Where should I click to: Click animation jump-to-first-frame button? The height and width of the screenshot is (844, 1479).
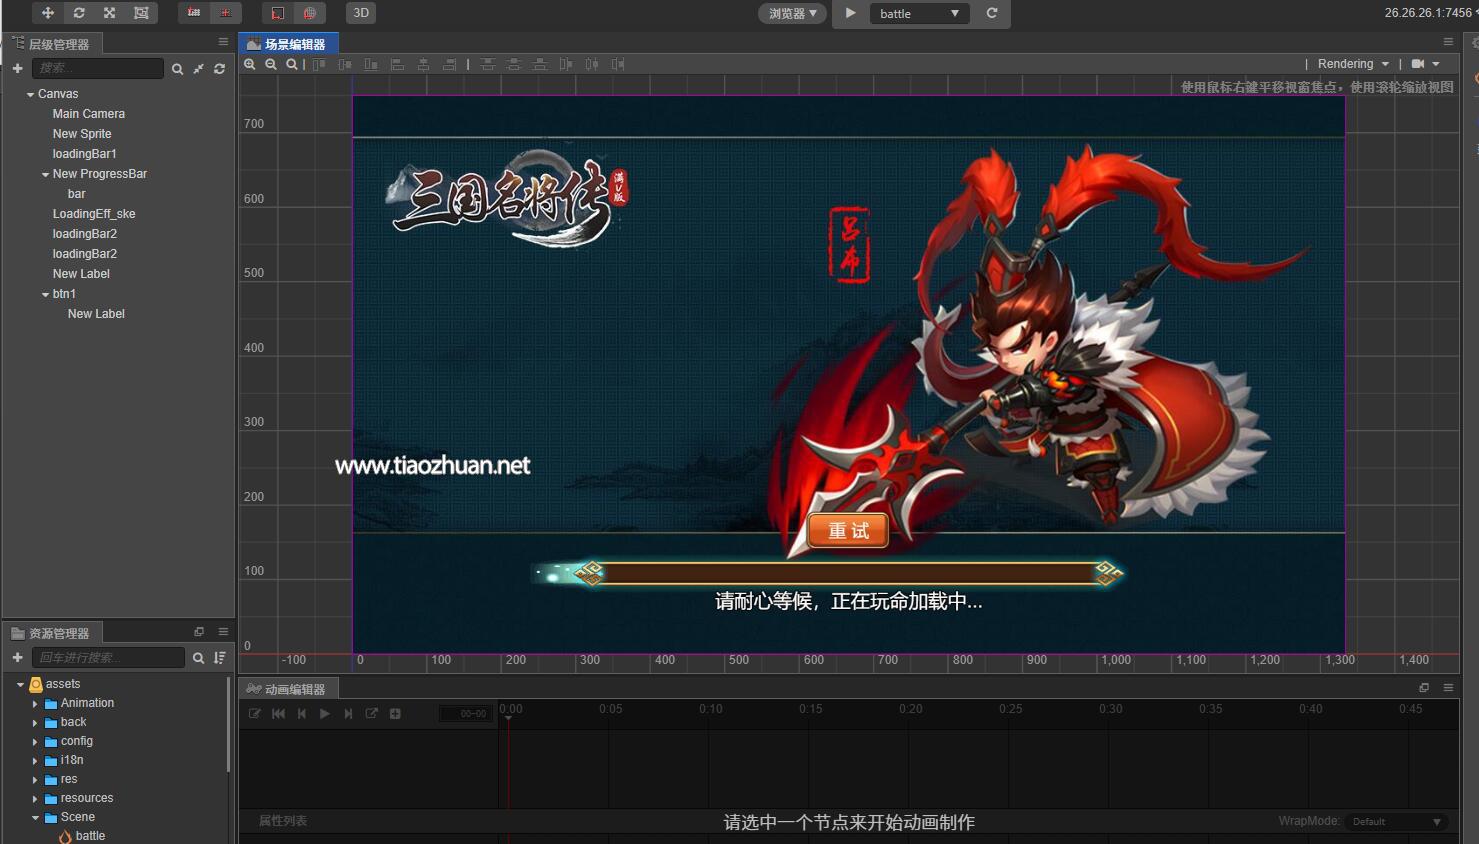(278, 714)
